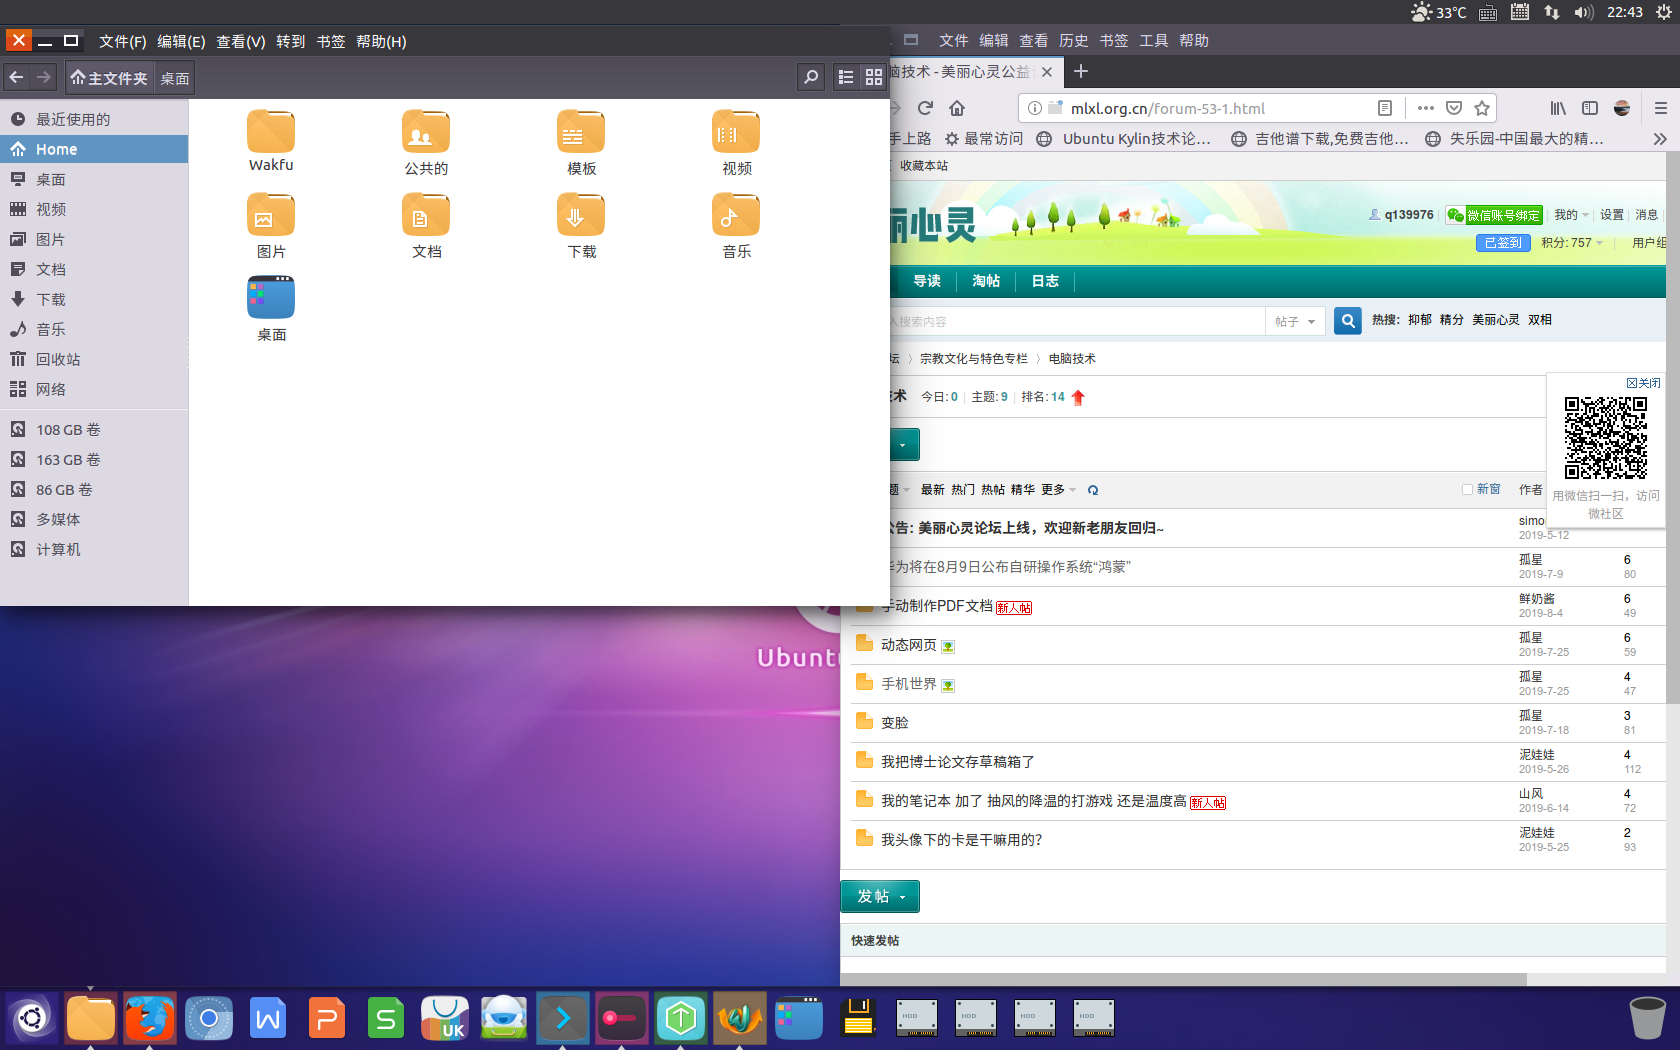Open WPS Writer in dock
Screen dimensions: 1680x1050
pos(268,1019)
